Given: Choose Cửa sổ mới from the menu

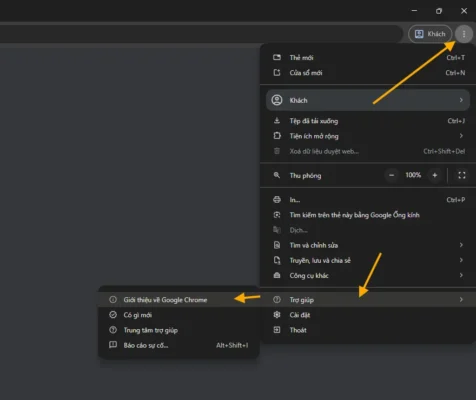Looking at the screenshot, I should tap(368, 72).
